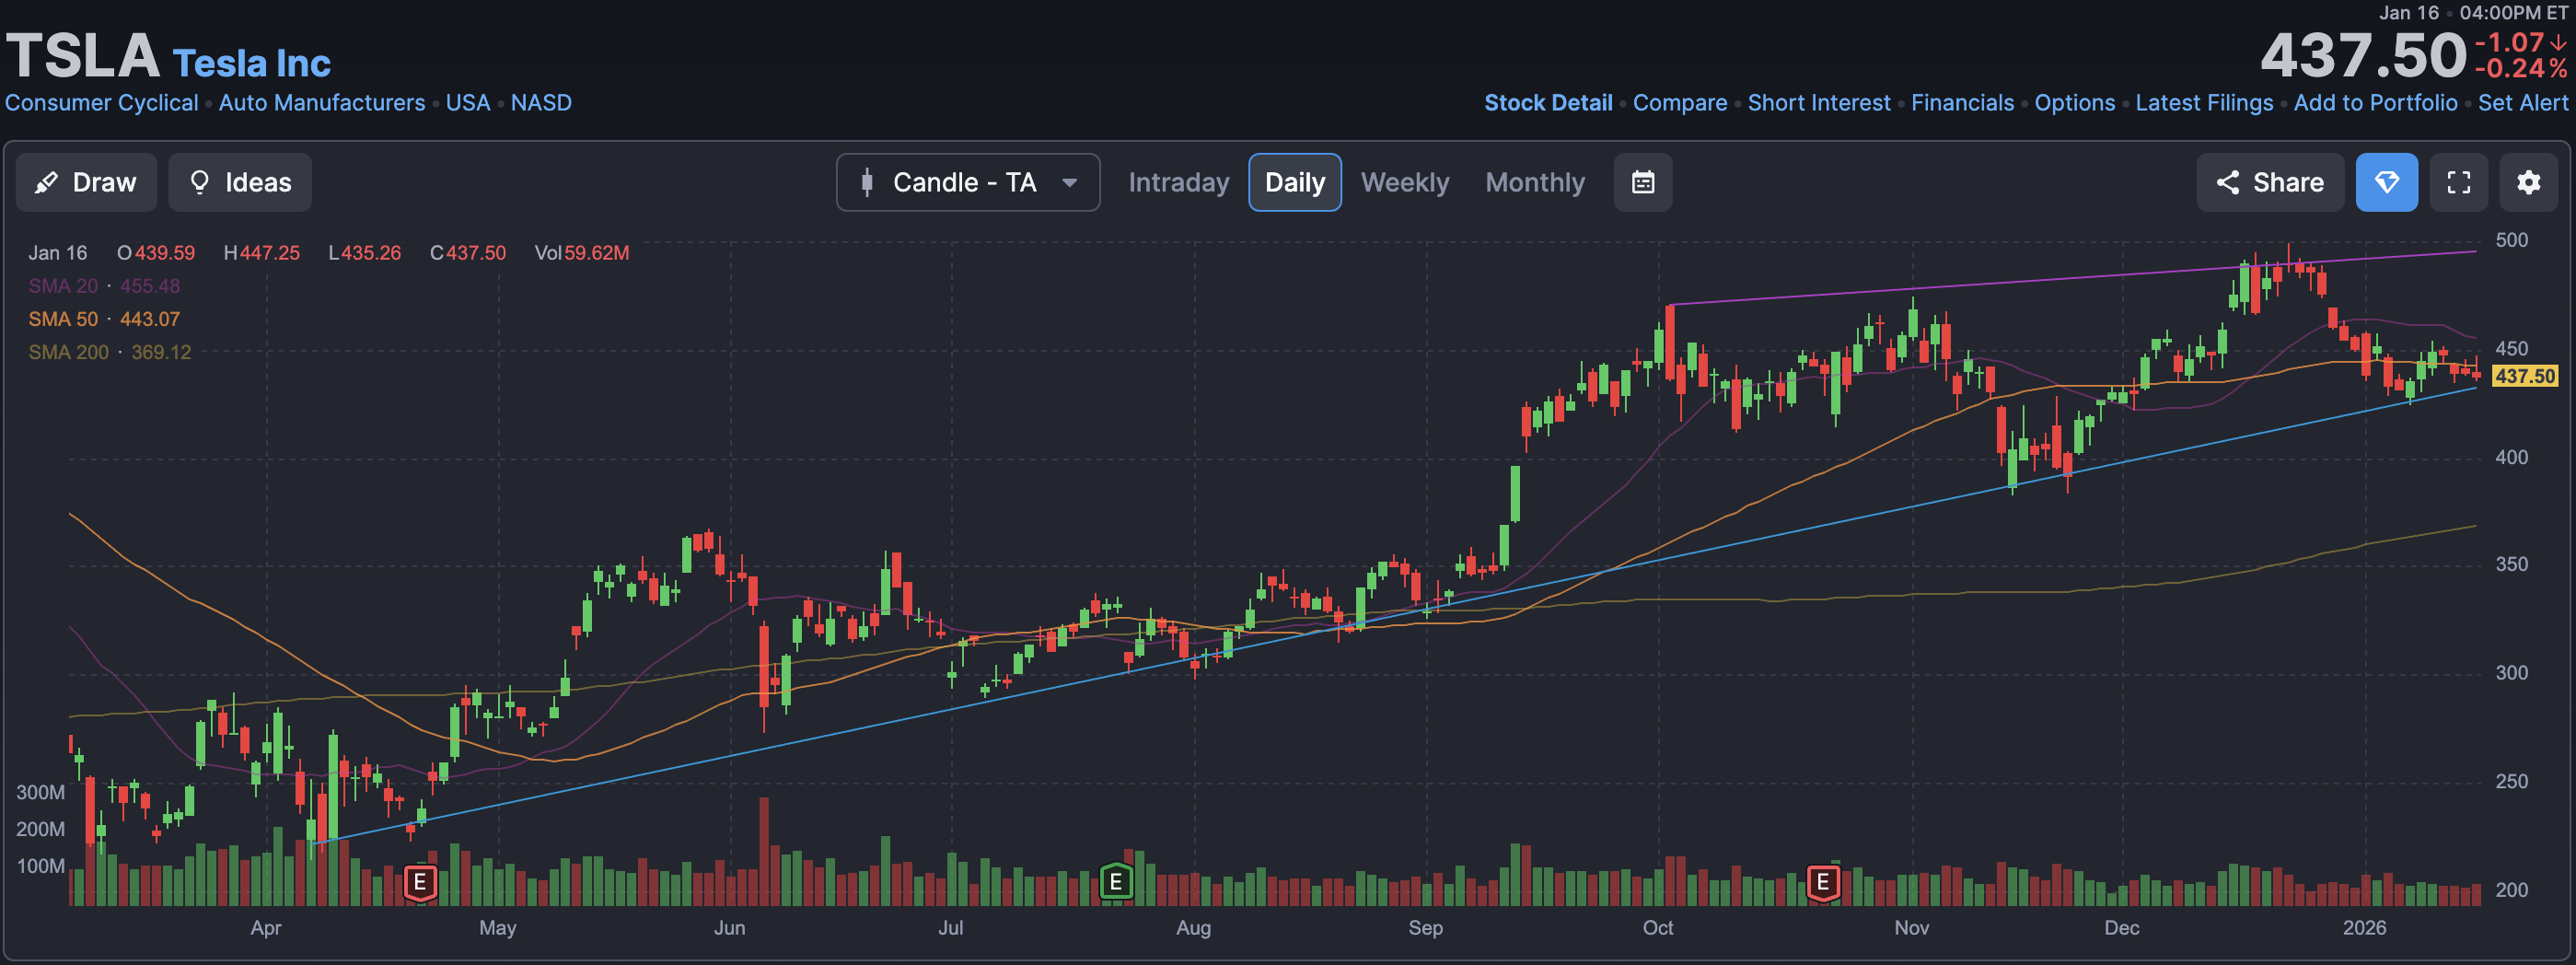Open chart settings gear
This screenshot has height=965, width=2576.
pyautogui.click(x=2529, y=182)
